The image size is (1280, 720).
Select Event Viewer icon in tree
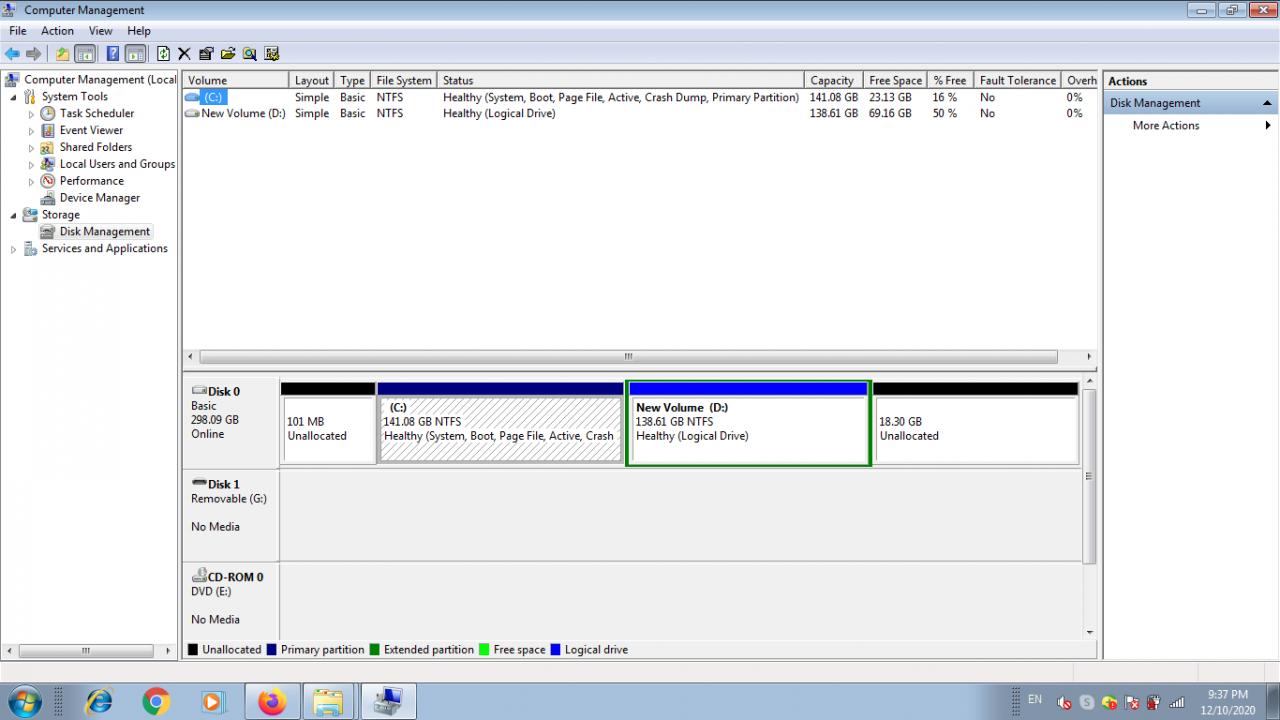point(48,131)
